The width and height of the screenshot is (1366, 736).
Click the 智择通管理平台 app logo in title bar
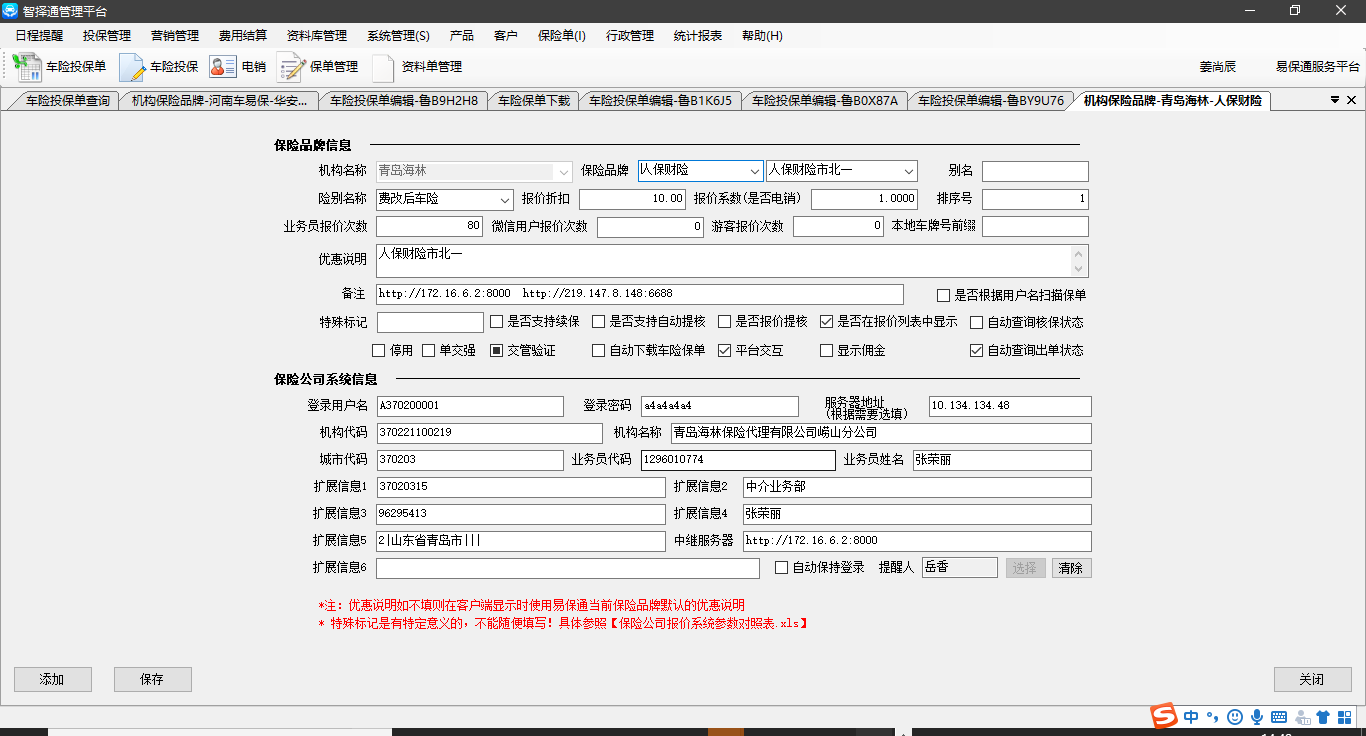pos(10,11)
